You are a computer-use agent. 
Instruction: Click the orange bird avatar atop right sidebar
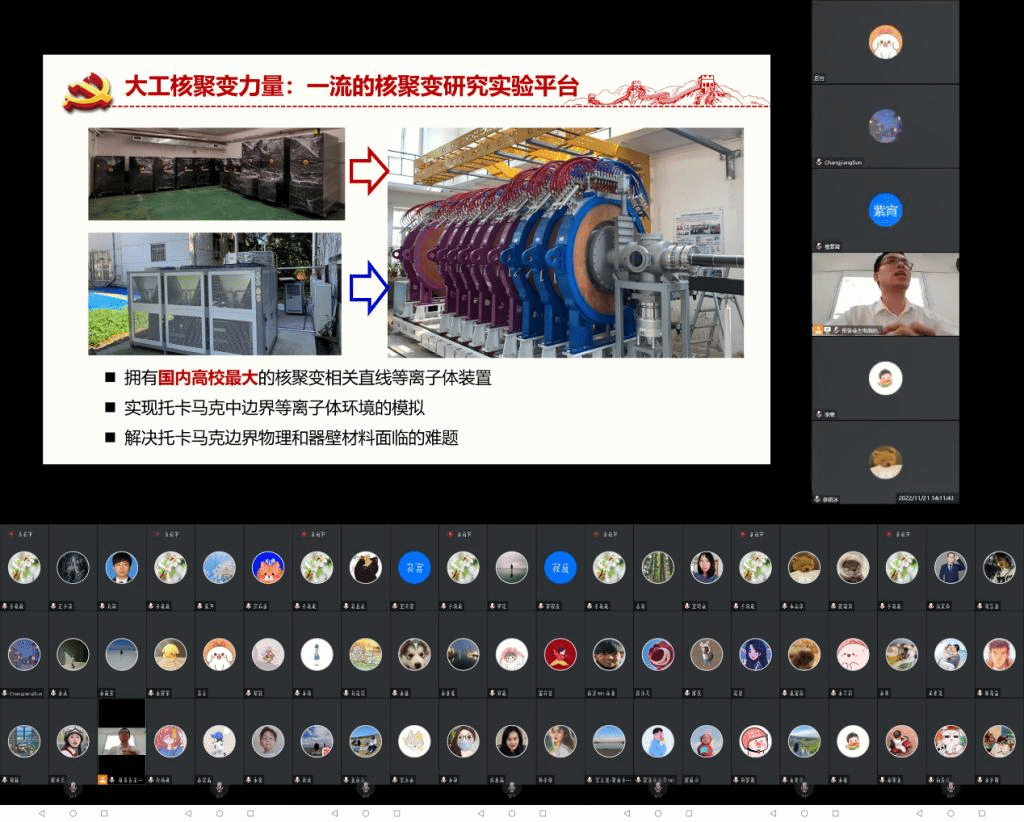point(885,42)
